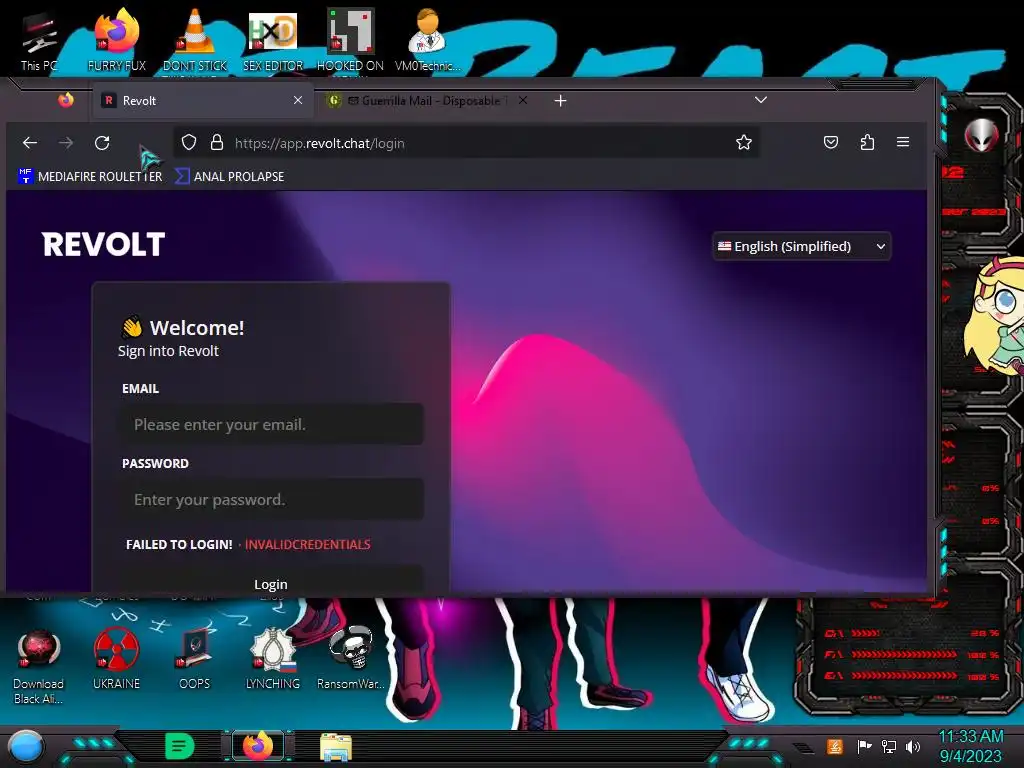The image size is (1024, 768).
Task: Select the Download Black Ali desktop icon
Action: tap(39, 666)
